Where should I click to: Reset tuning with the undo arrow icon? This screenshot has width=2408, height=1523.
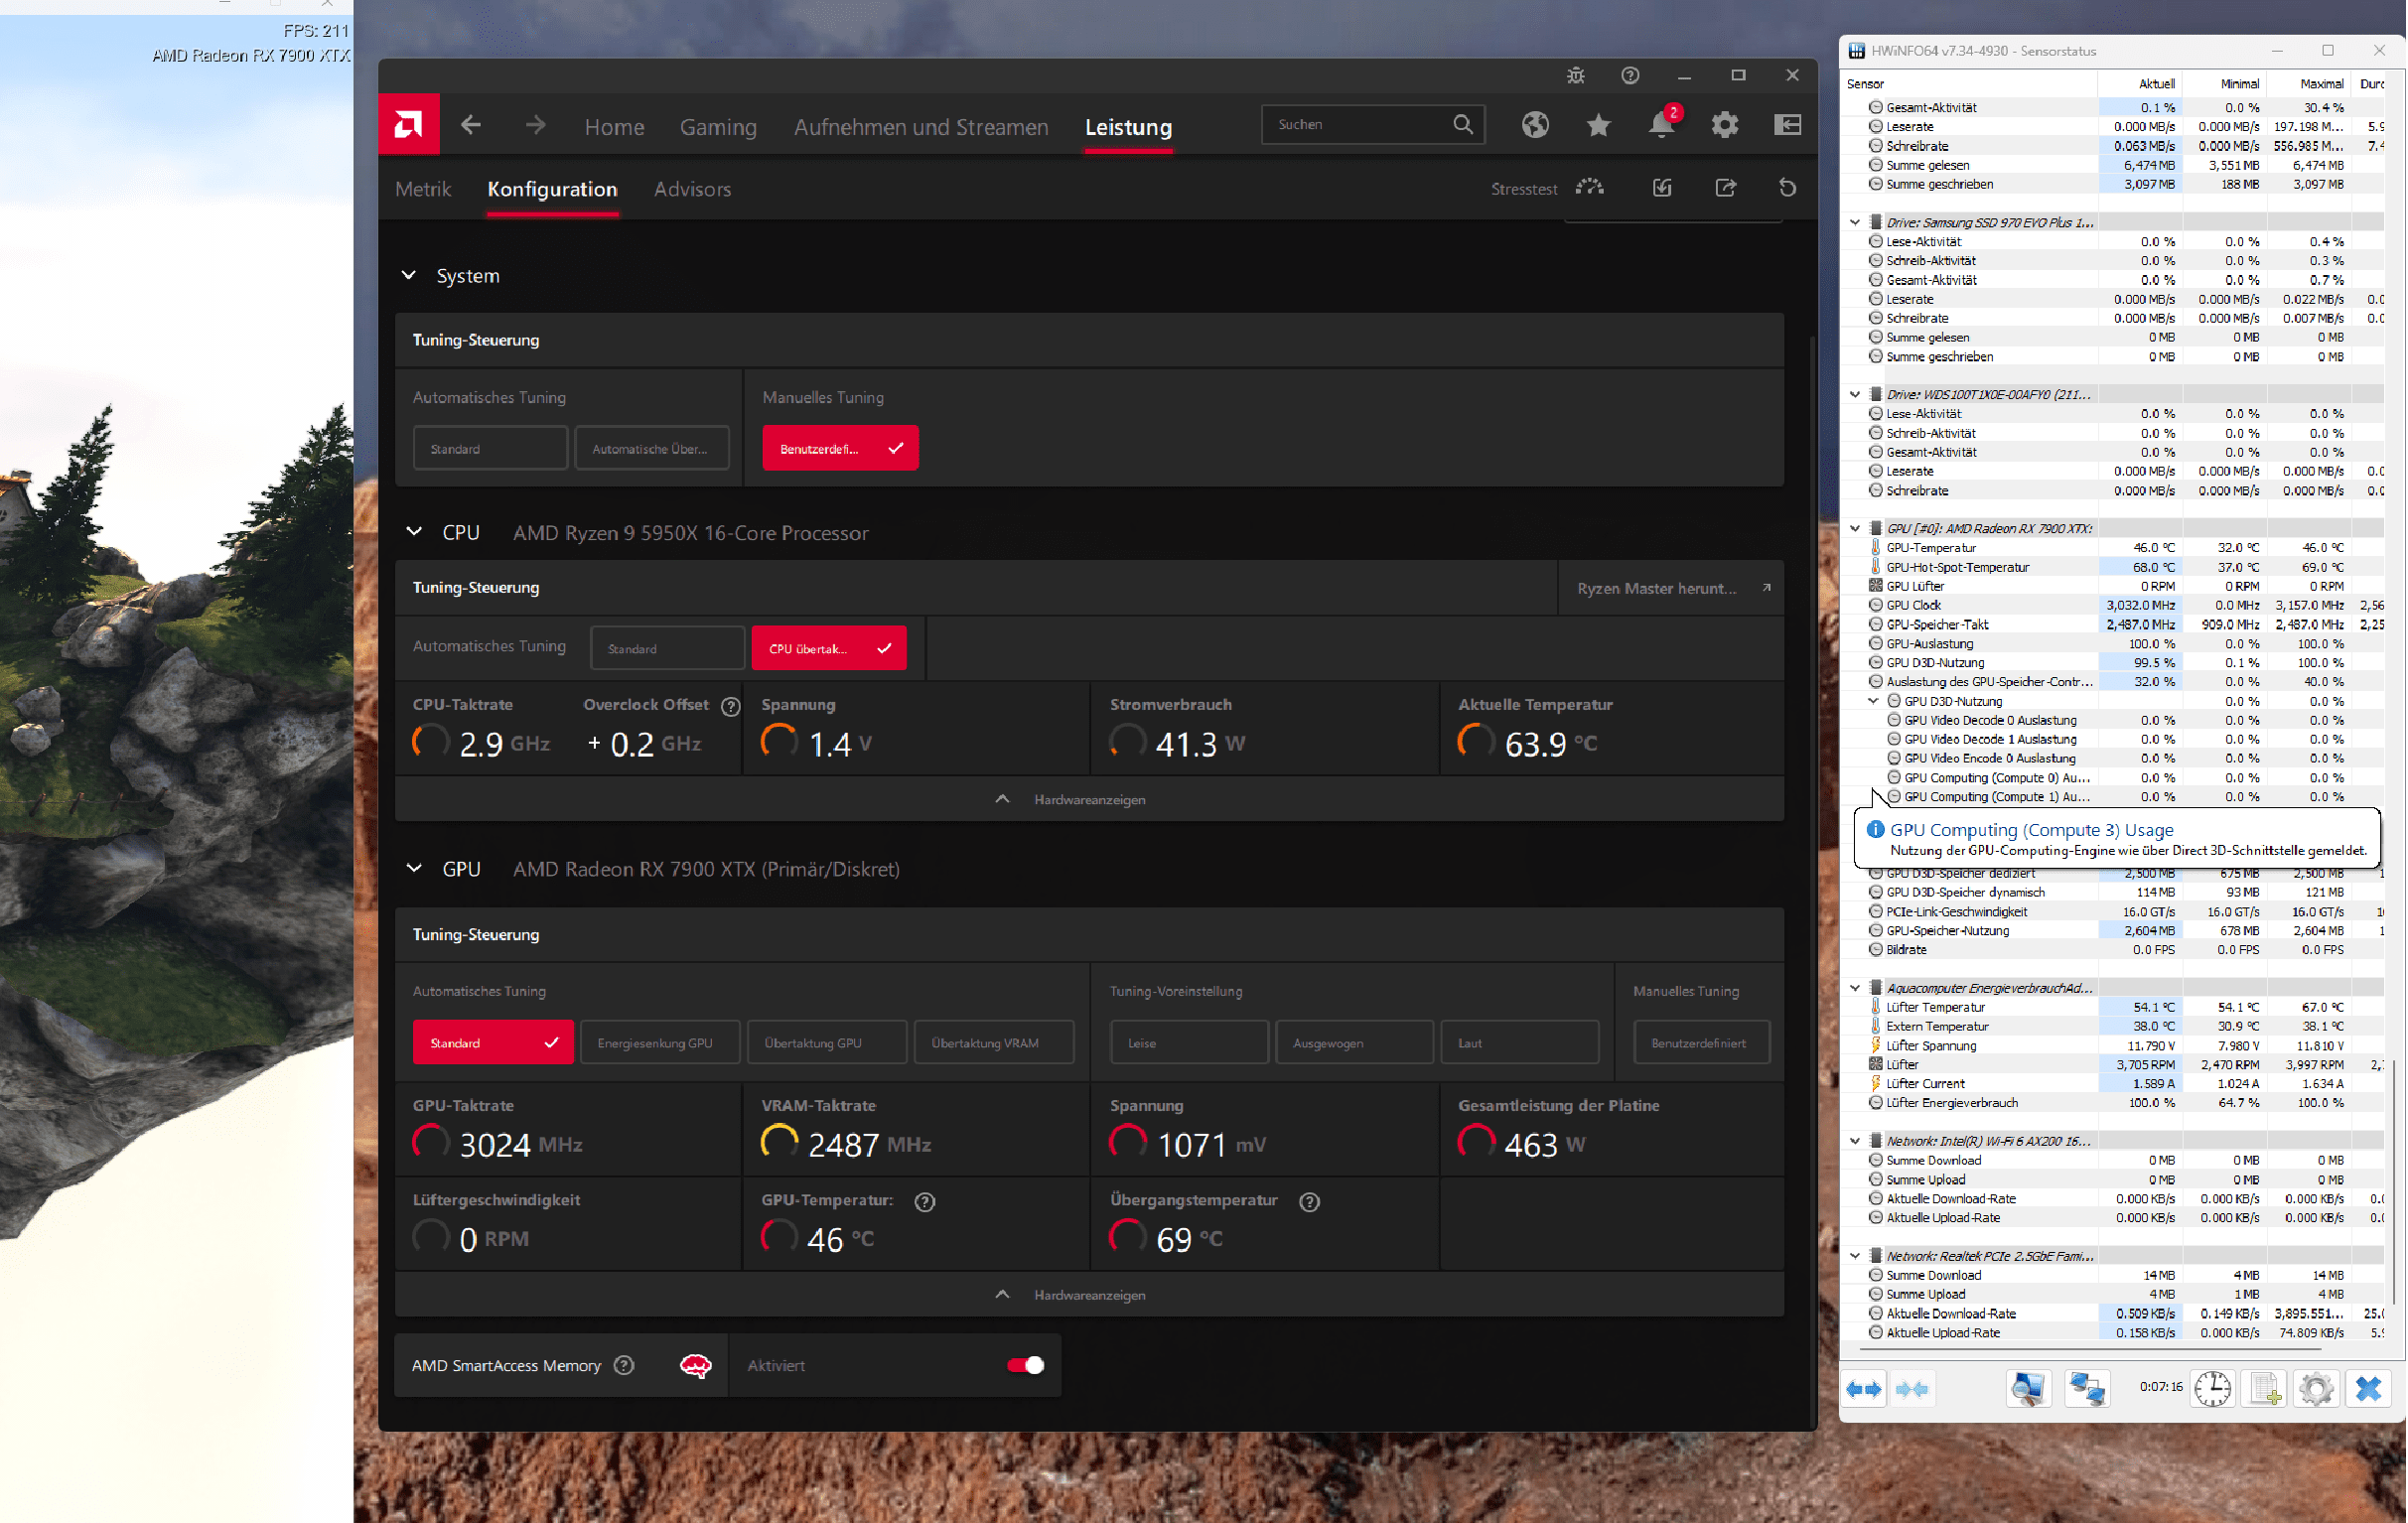[x=1787, y=188]
